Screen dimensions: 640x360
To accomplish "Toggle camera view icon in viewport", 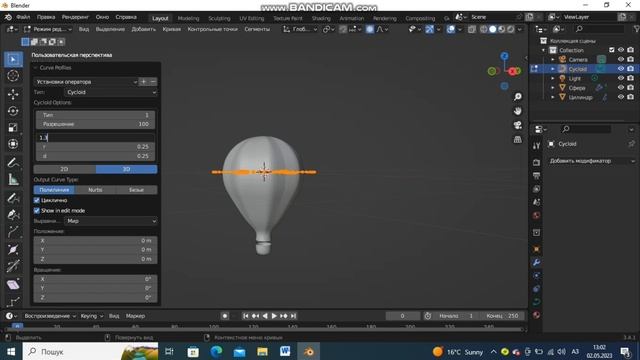I will (518, 125).
